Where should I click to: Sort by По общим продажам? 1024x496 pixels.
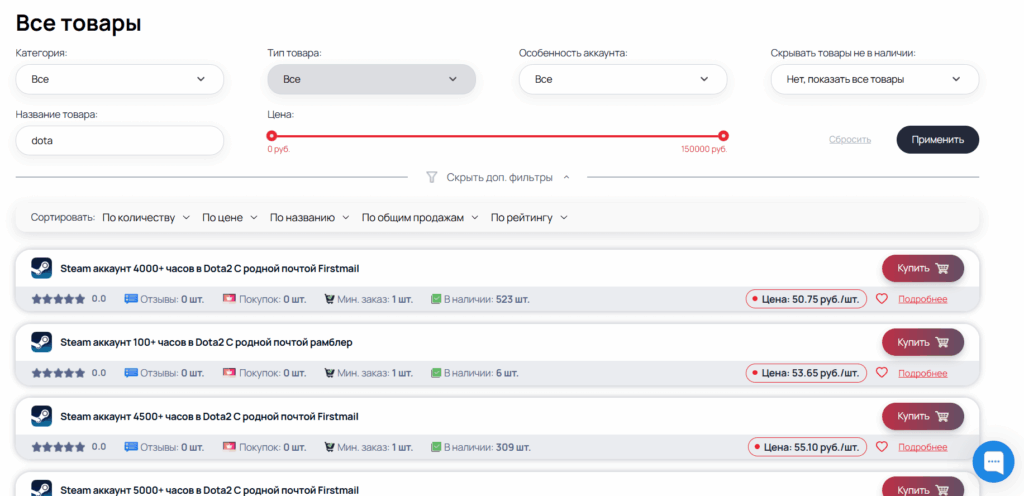[420, 217]
